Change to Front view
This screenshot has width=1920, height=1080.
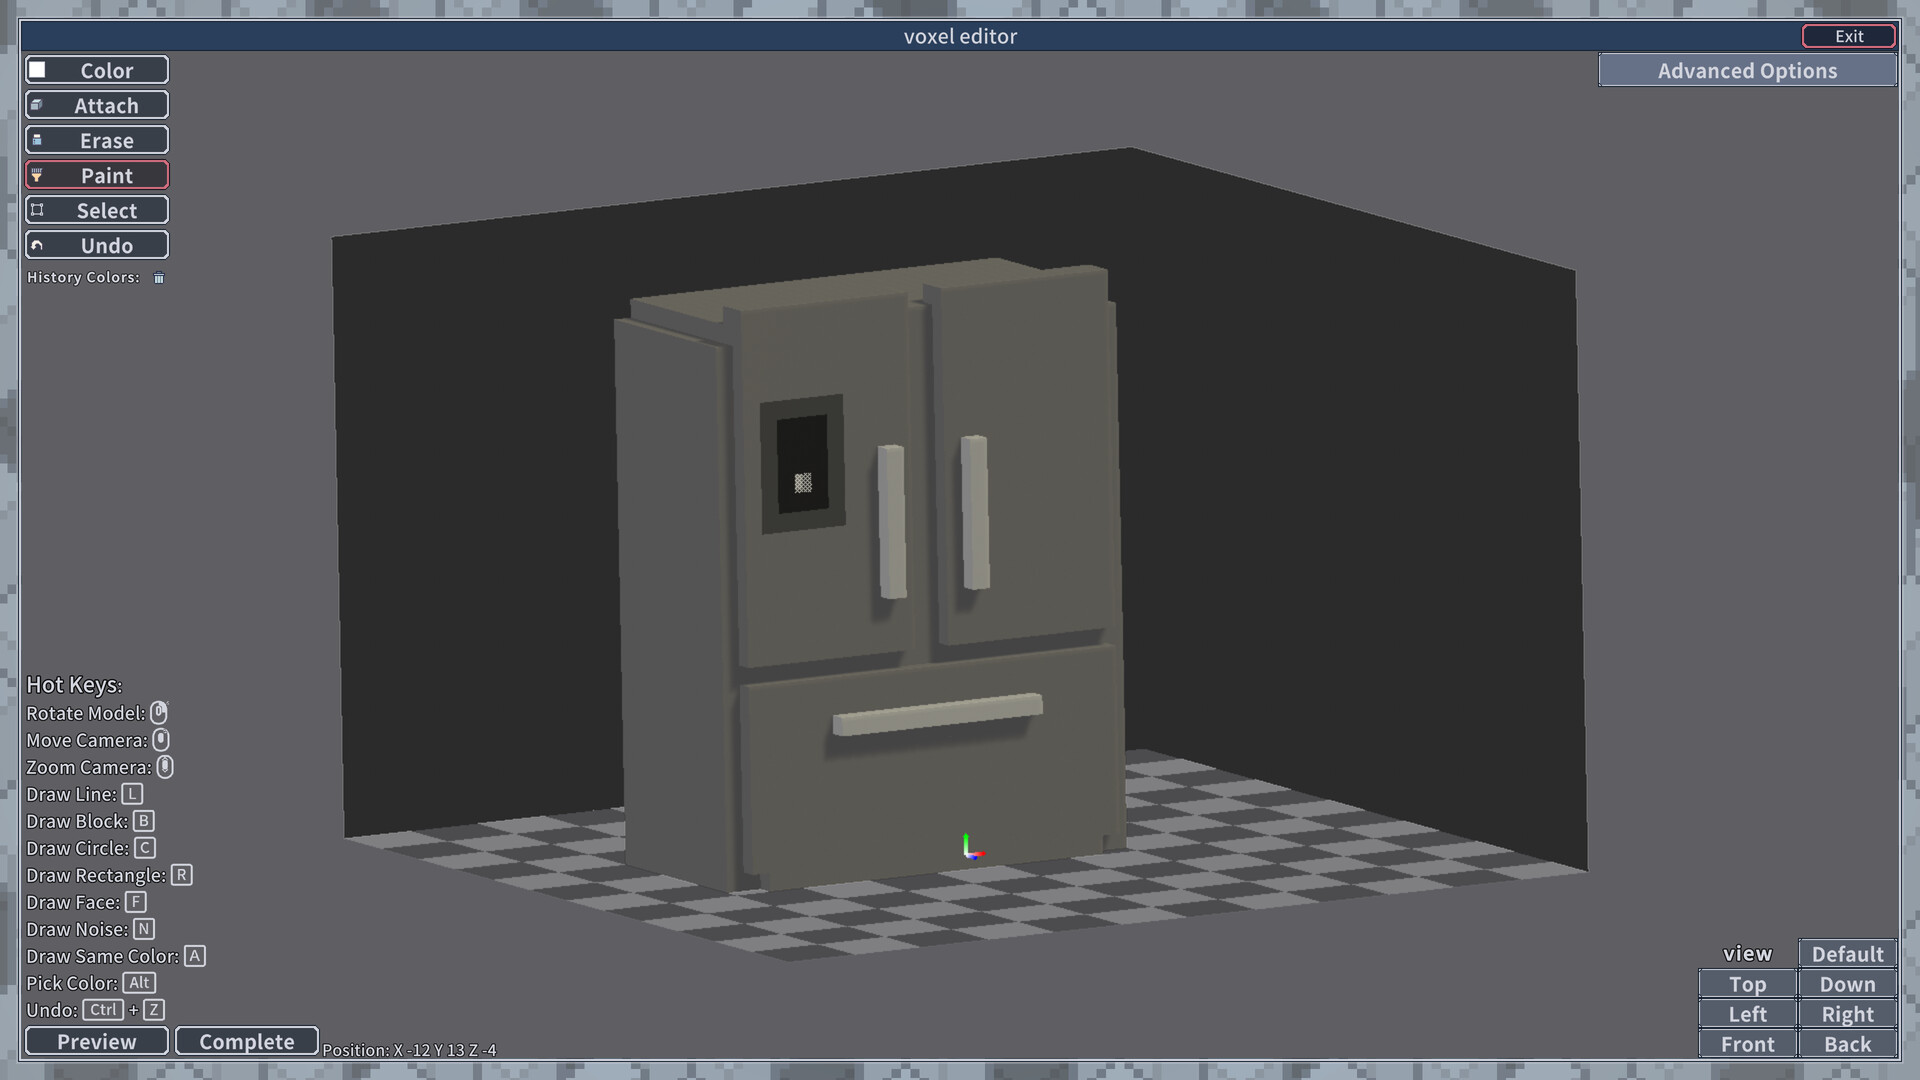point(1747,1044)
